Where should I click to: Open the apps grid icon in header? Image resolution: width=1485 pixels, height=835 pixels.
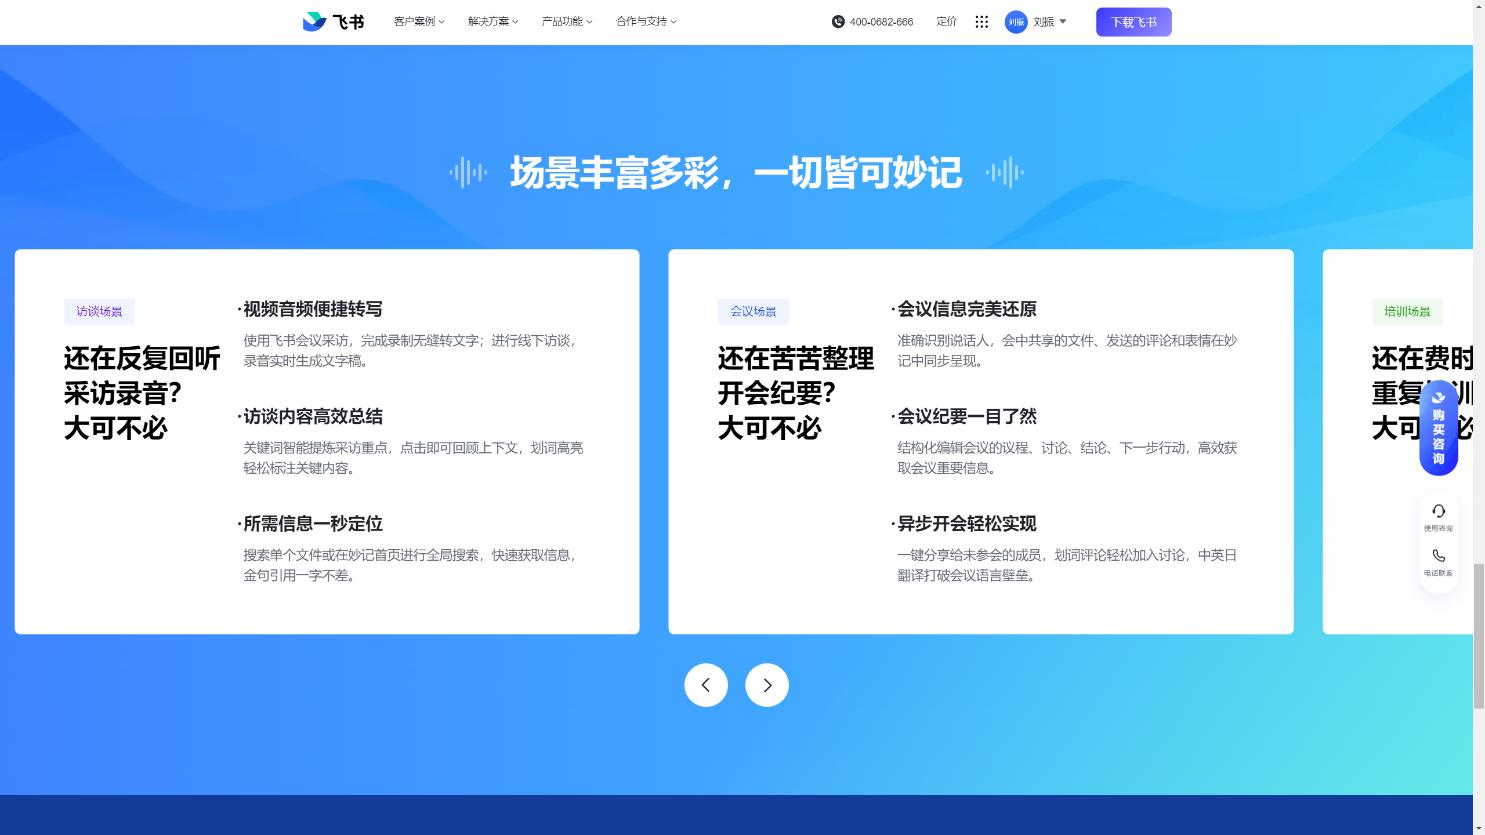[982, 22]
